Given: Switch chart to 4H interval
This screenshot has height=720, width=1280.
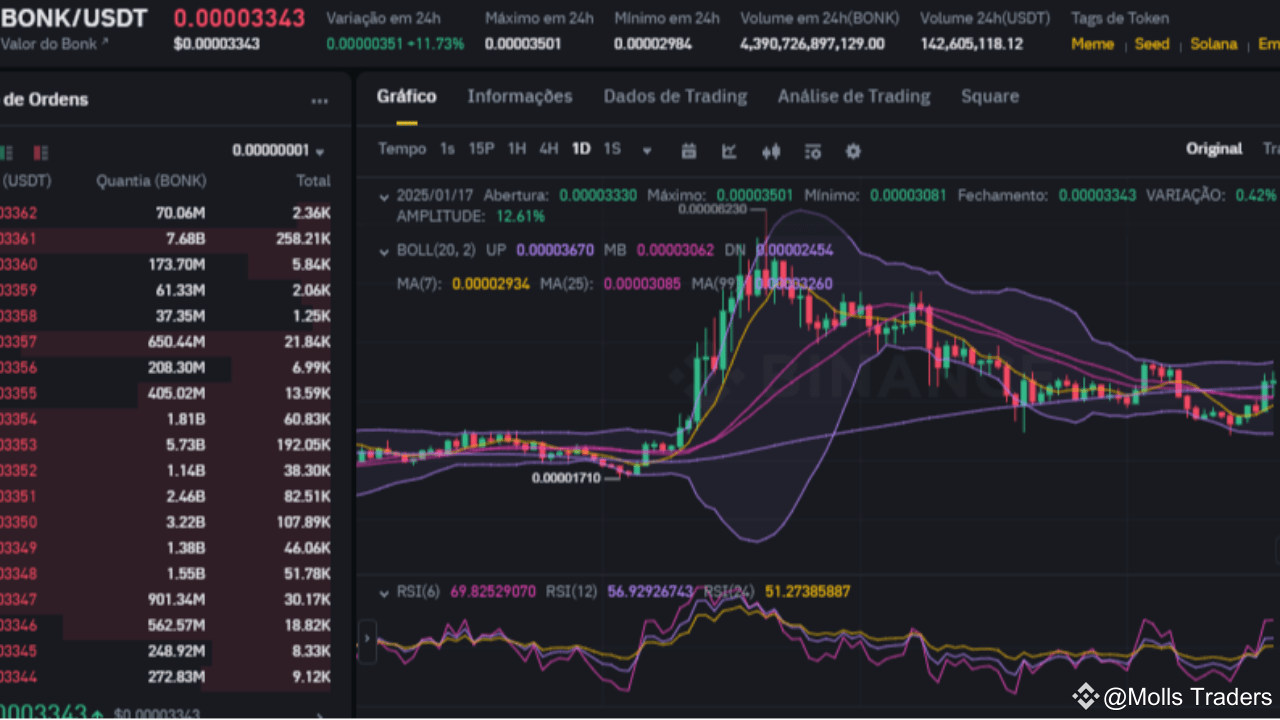Looking at the screenshot, I should click(x=549, y=149).
